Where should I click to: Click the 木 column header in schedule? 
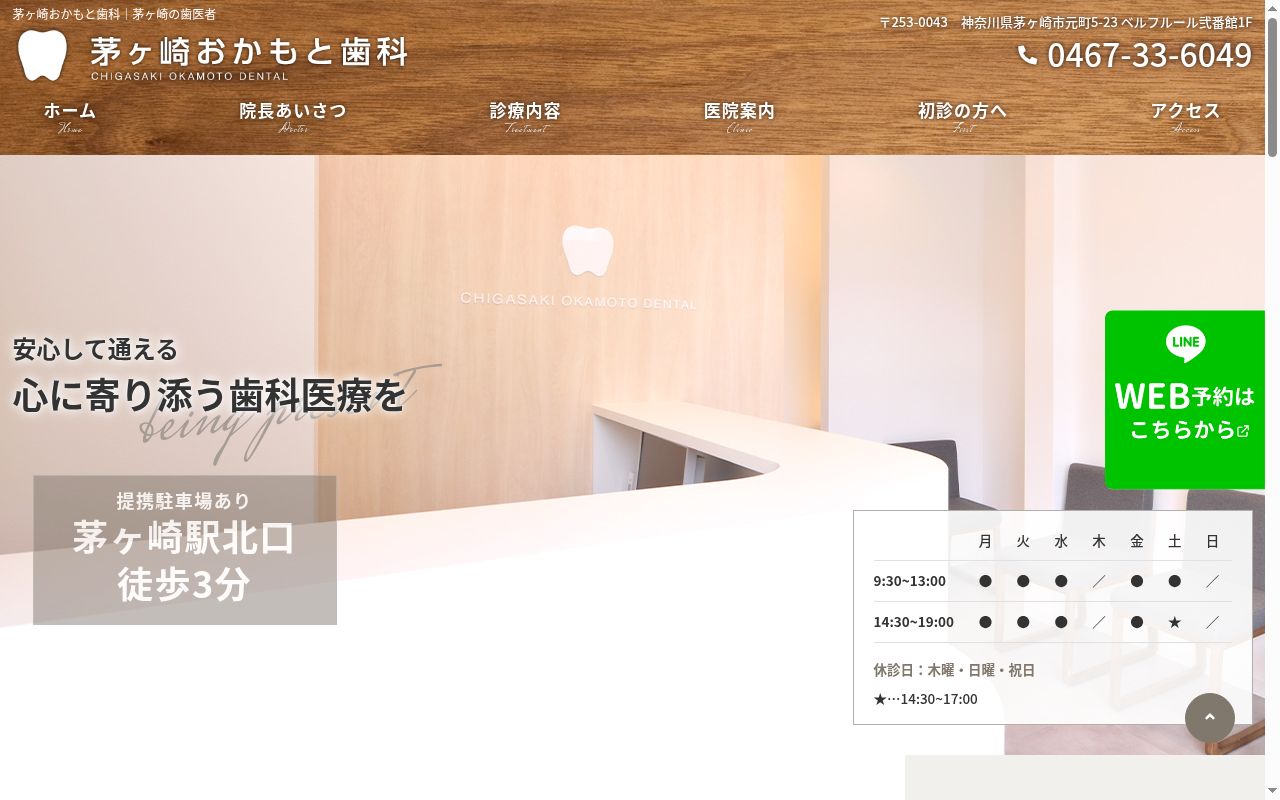coord(1099,541)
